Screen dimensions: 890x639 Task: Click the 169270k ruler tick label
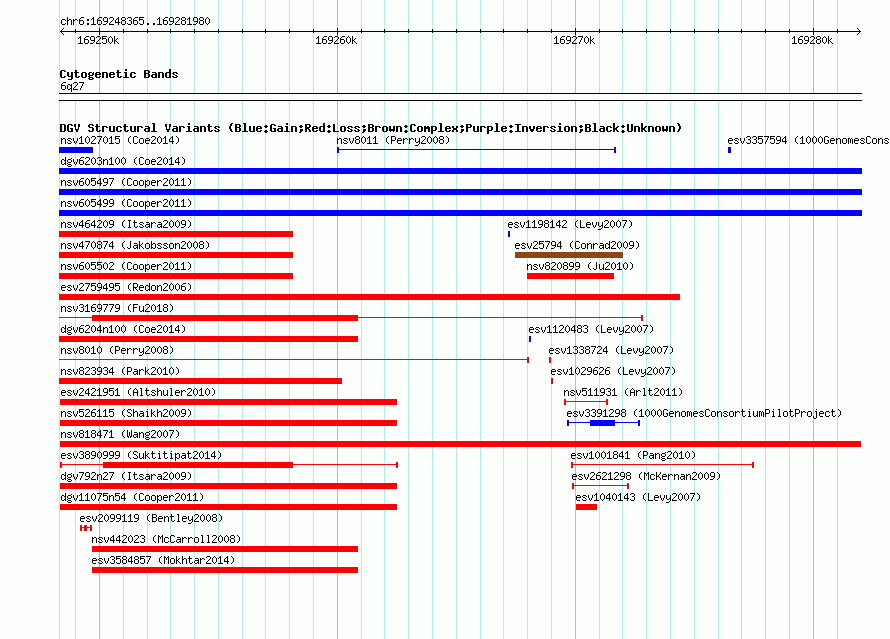point(574,40)
